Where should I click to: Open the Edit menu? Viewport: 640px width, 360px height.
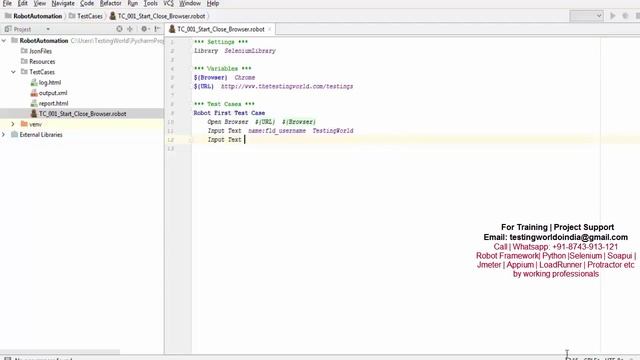click(x=22, y=3)
